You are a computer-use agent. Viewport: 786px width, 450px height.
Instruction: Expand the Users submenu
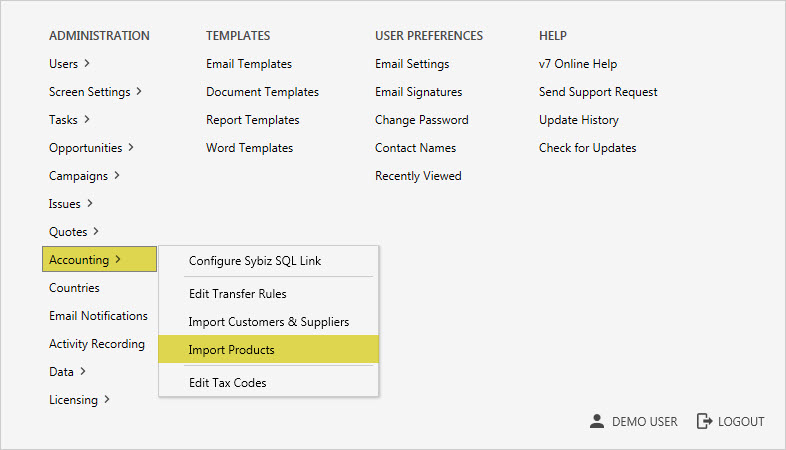click(69, 64)
